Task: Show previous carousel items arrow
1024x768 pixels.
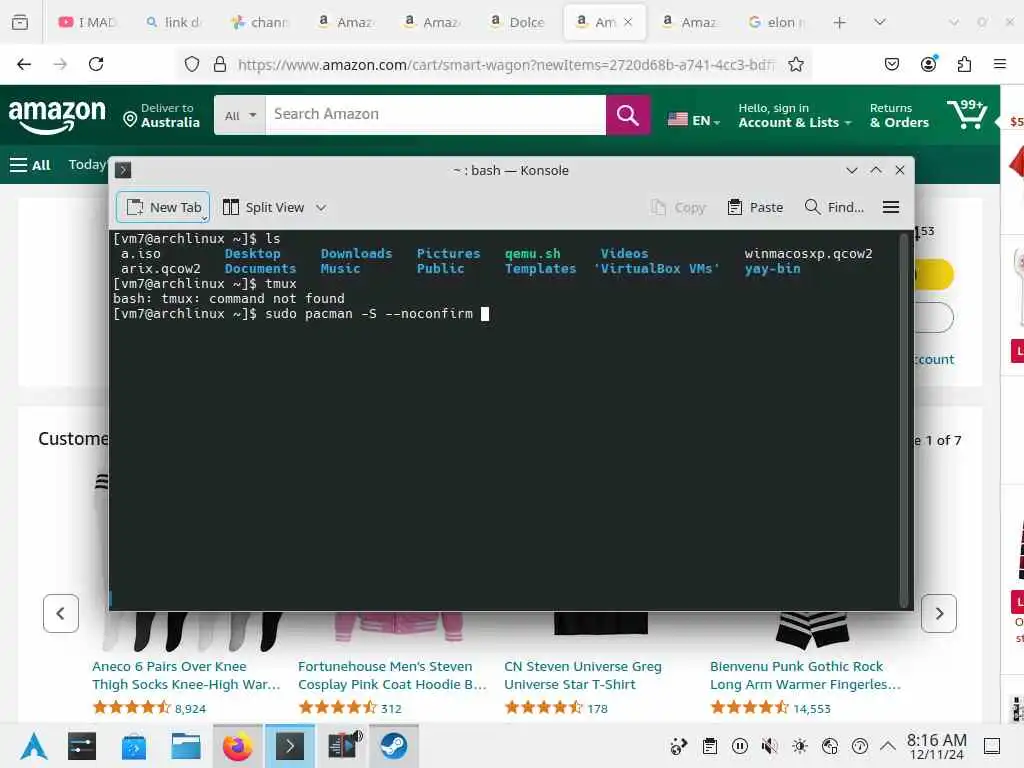Action: (x=61, y=613)
